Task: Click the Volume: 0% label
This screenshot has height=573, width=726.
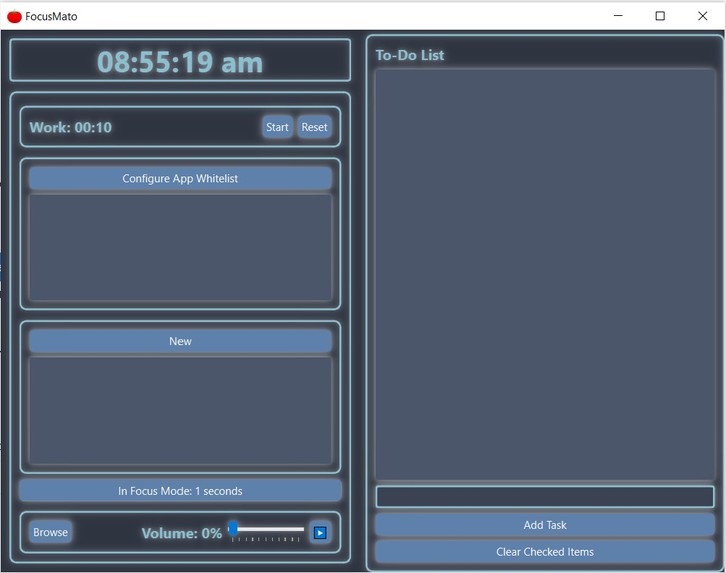Action: [182, 533]
